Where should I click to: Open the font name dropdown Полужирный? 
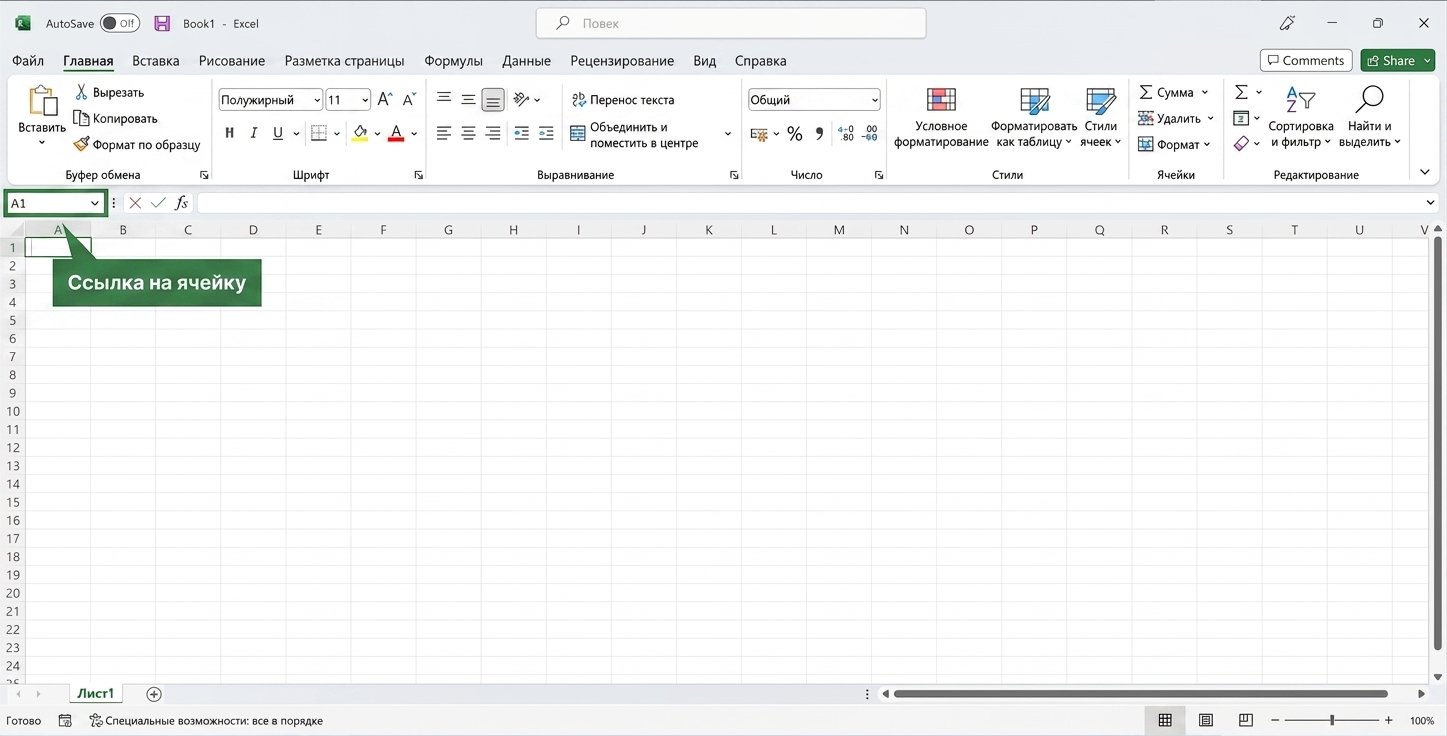(x=317, y=100)
